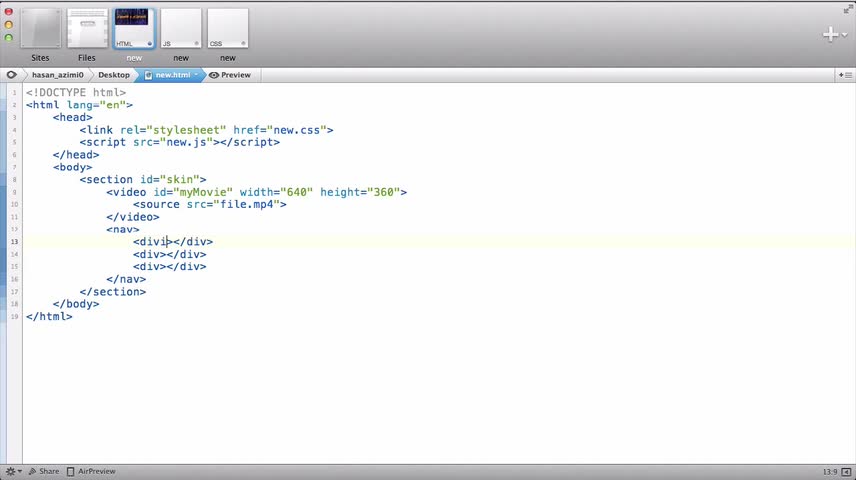
Task: Switch to the HTML new document tab
Action: tap(134, 28)
